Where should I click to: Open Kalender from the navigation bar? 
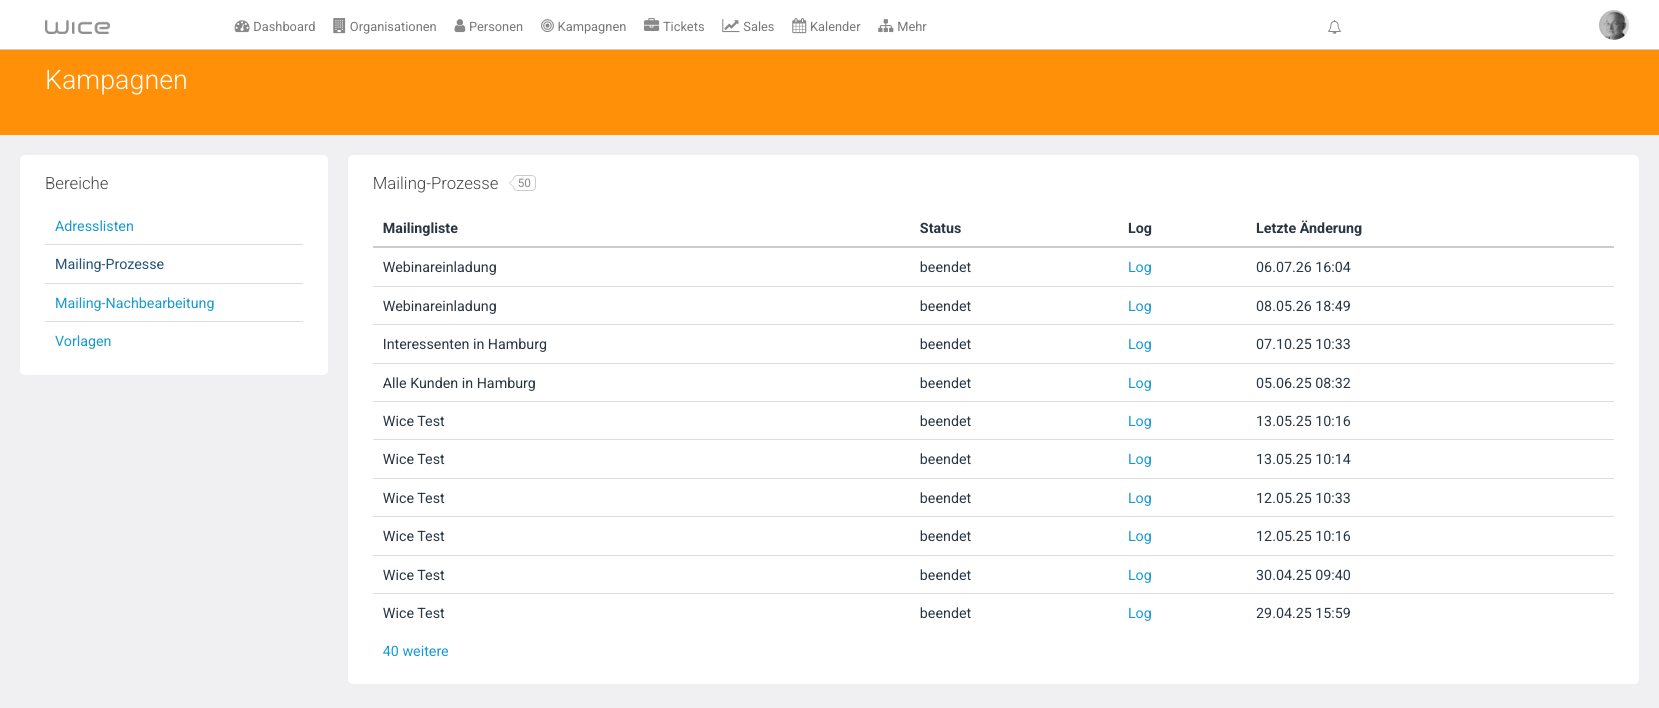tap(826, 27)
